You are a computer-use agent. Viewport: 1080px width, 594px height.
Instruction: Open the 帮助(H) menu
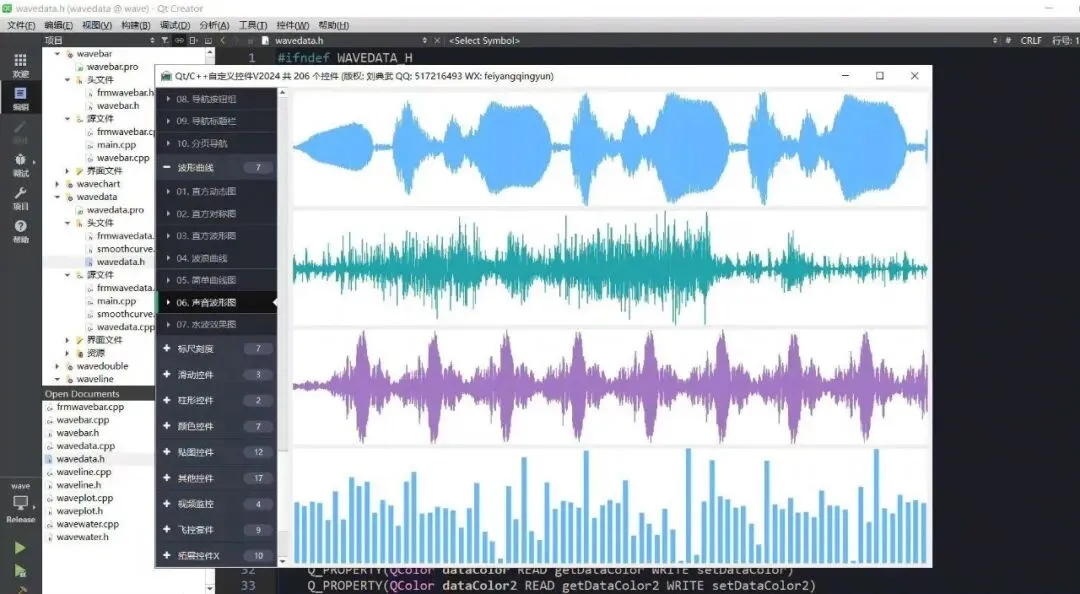pyautogui.click(x=333, y=25)
